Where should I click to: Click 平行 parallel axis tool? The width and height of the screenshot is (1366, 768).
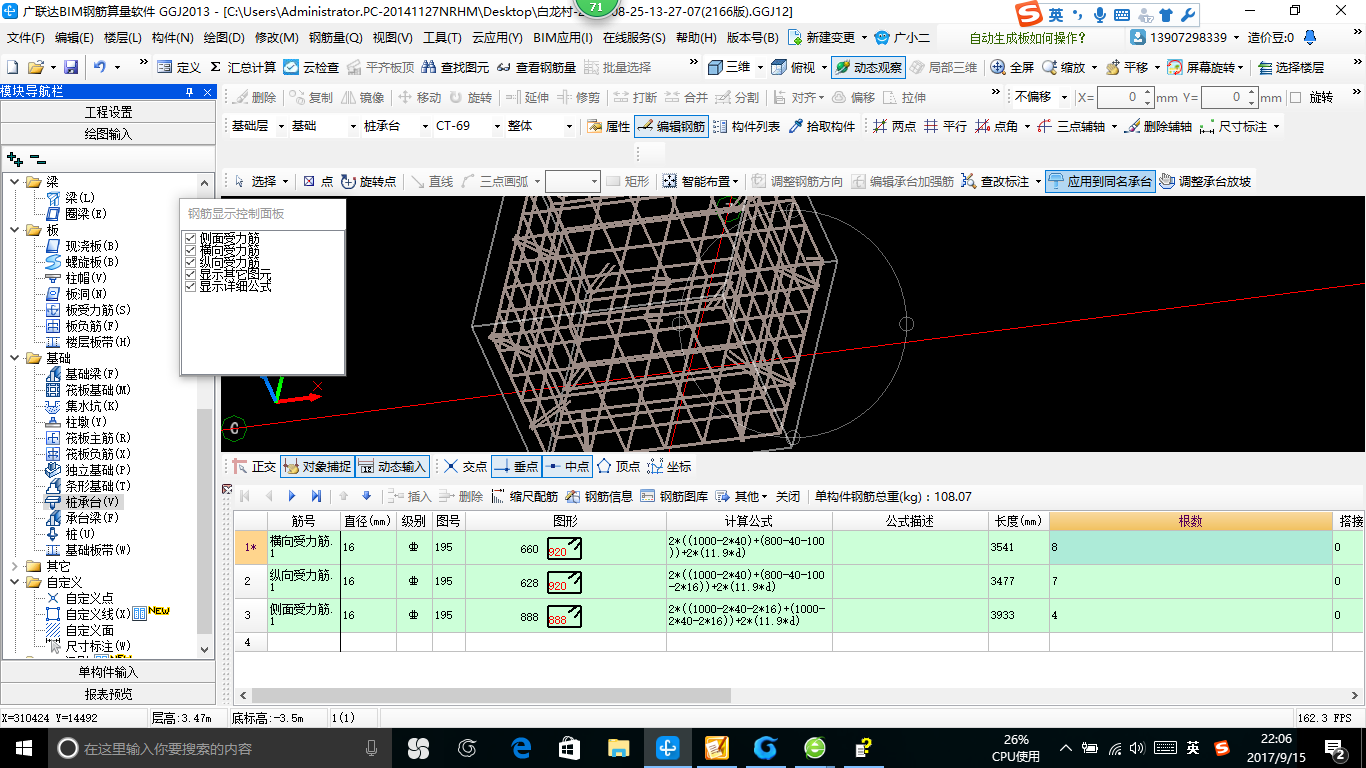point(945,127)
